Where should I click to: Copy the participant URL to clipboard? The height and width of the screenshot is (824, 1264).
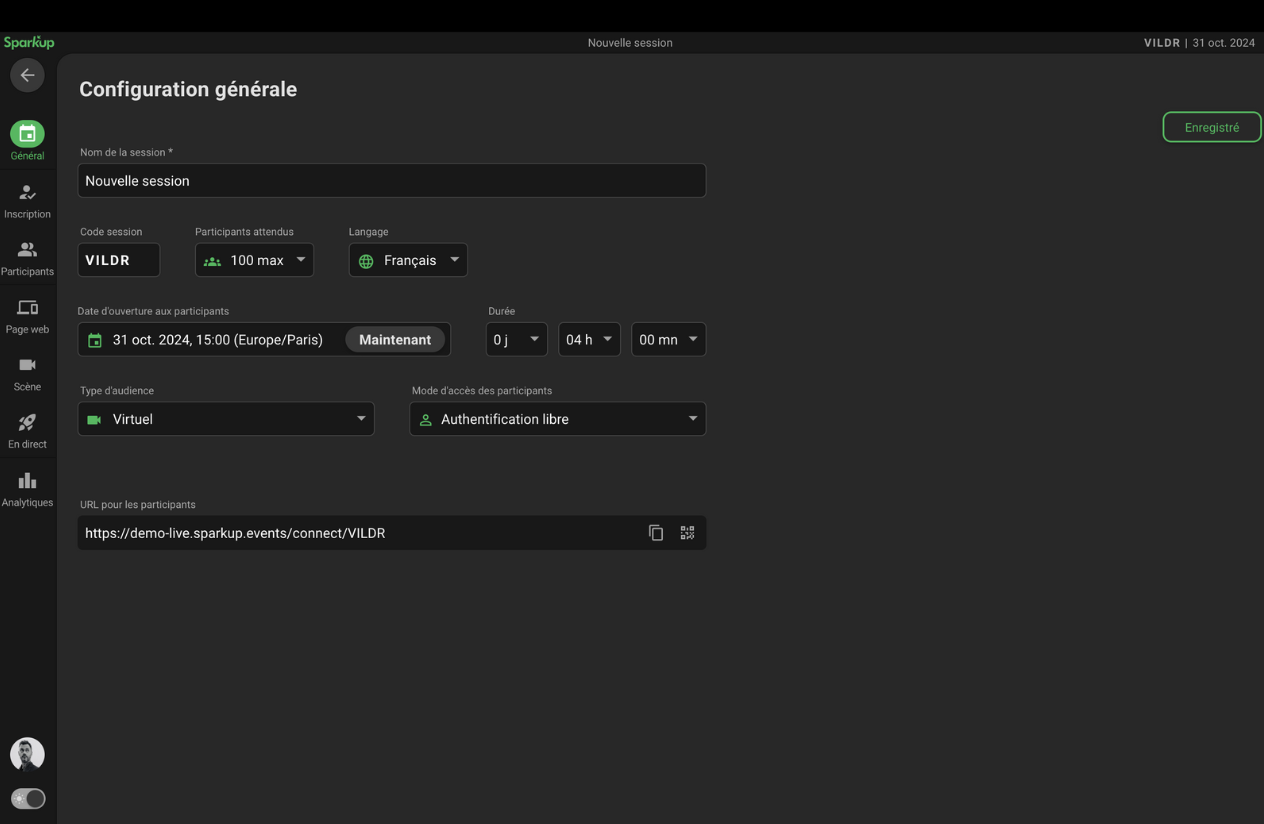point(656,533)
